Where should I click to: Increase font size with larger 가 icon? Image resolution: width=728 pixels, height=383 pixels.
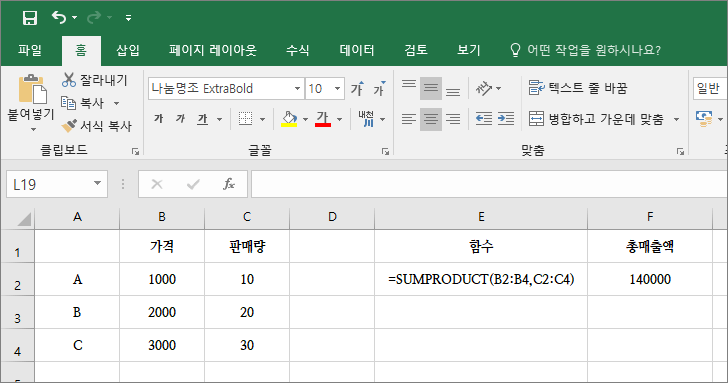click(358, 88)
